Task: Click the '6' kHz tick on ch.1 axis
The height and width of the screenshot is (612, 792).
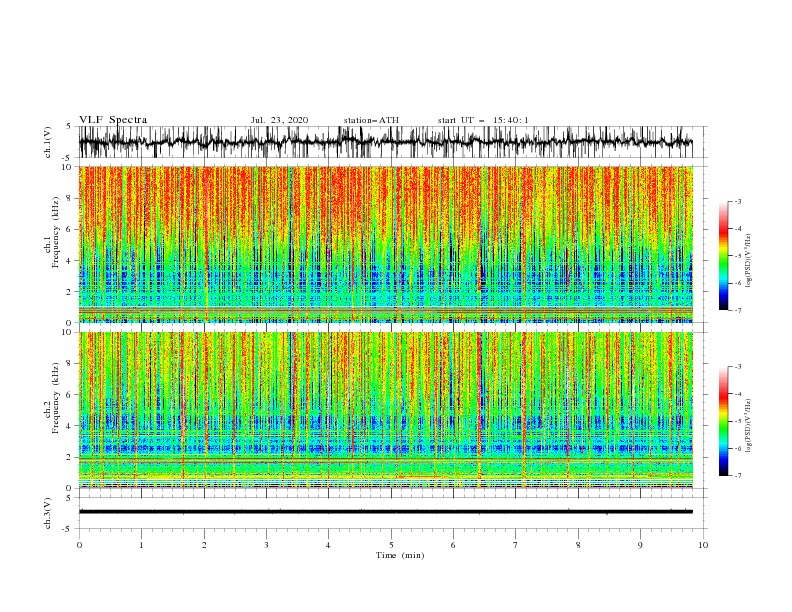Action: click(70, 230)
